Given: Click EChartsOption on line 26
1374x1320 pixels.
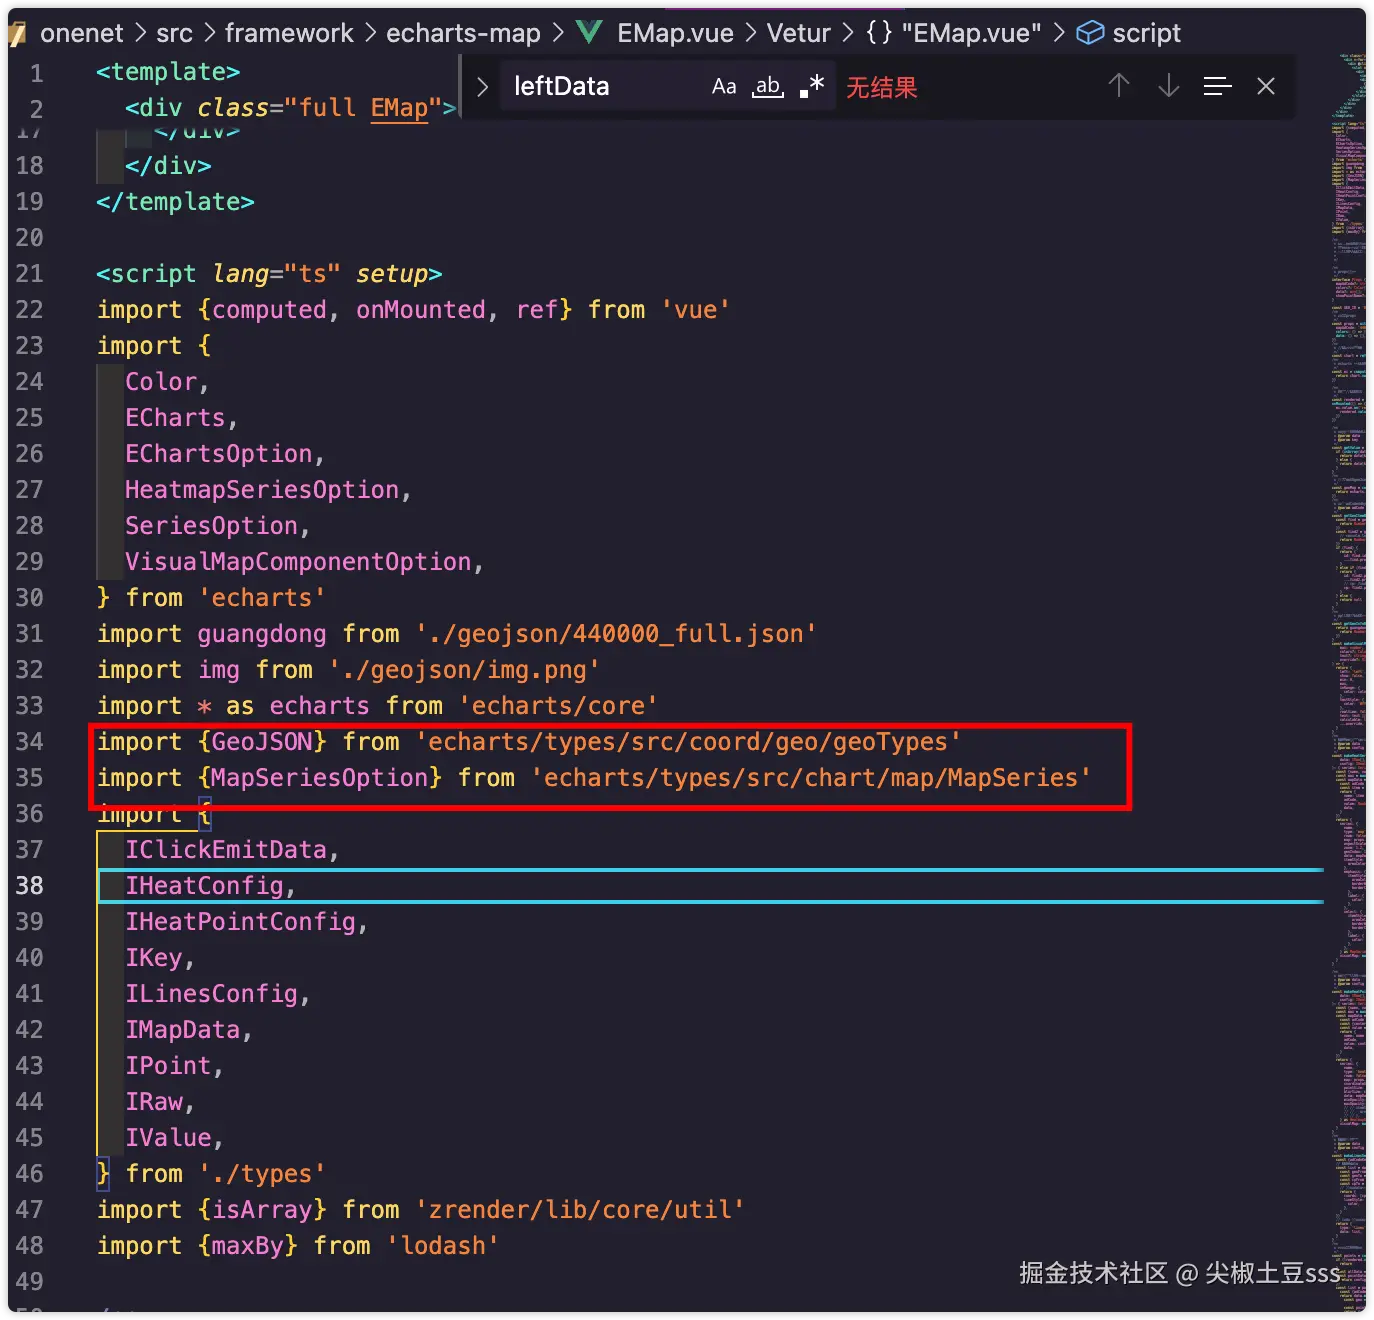Looking at the screenshot, I should (x=219, y=453).
